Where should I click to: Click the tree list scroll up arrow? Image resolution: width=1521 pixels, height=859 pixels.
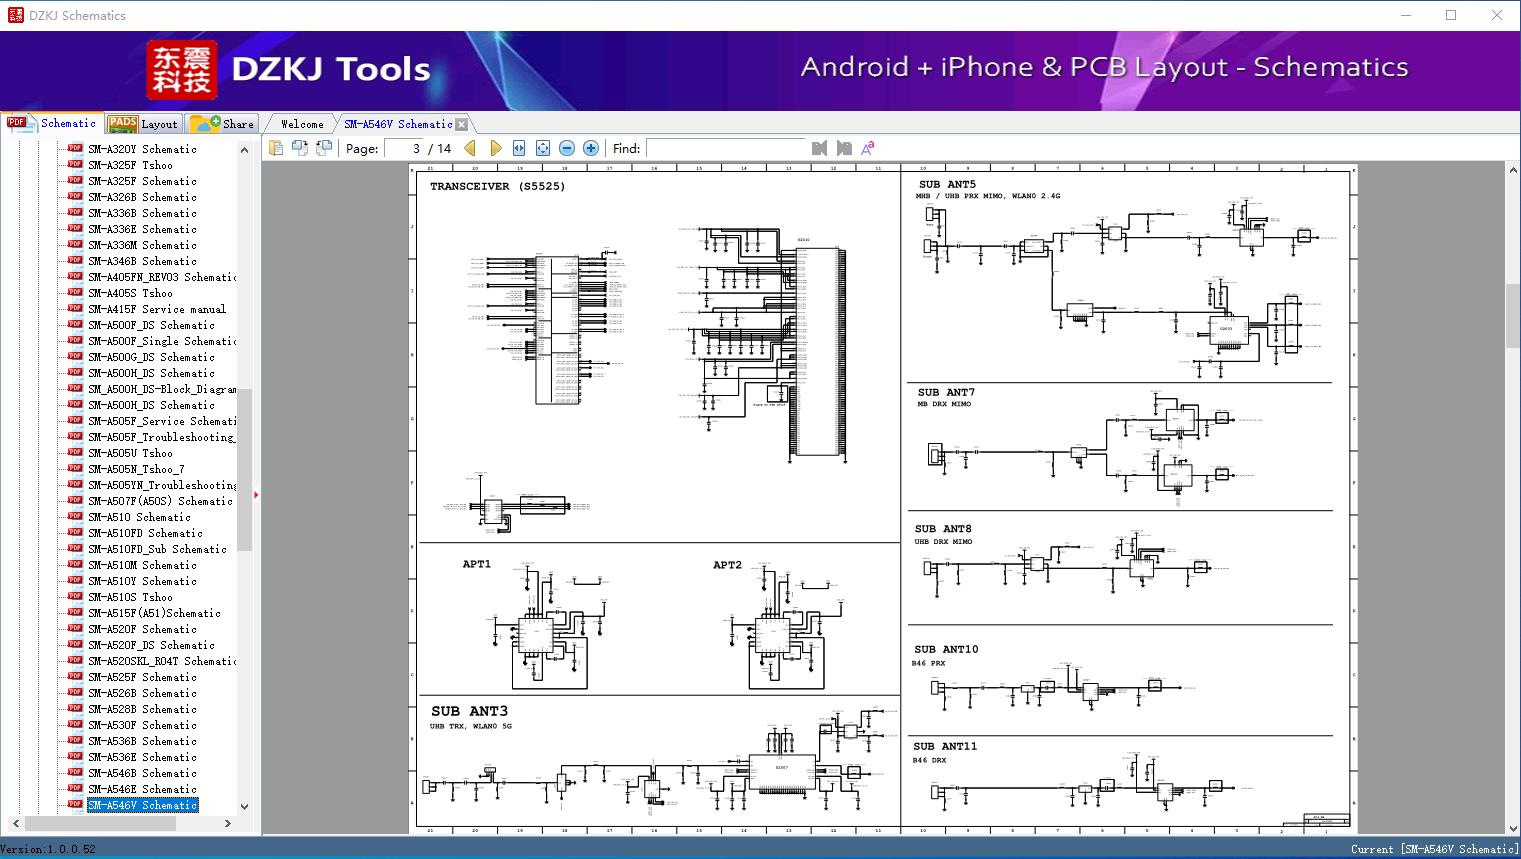coord(244,150)
